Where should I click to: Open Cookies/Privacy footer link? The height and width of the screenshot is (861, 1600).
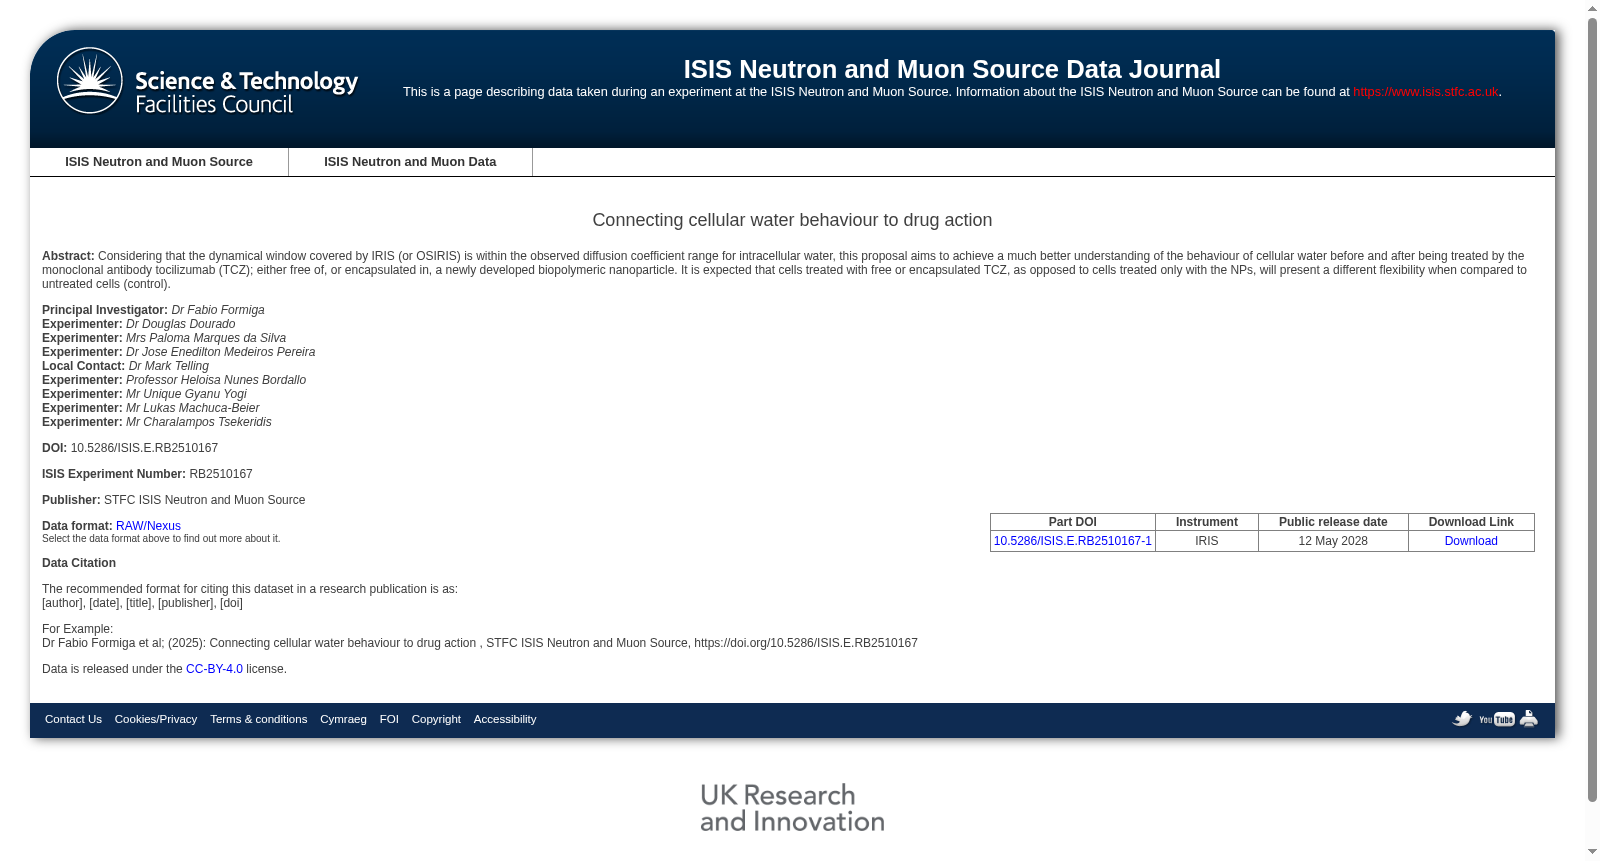click(156, 719)
